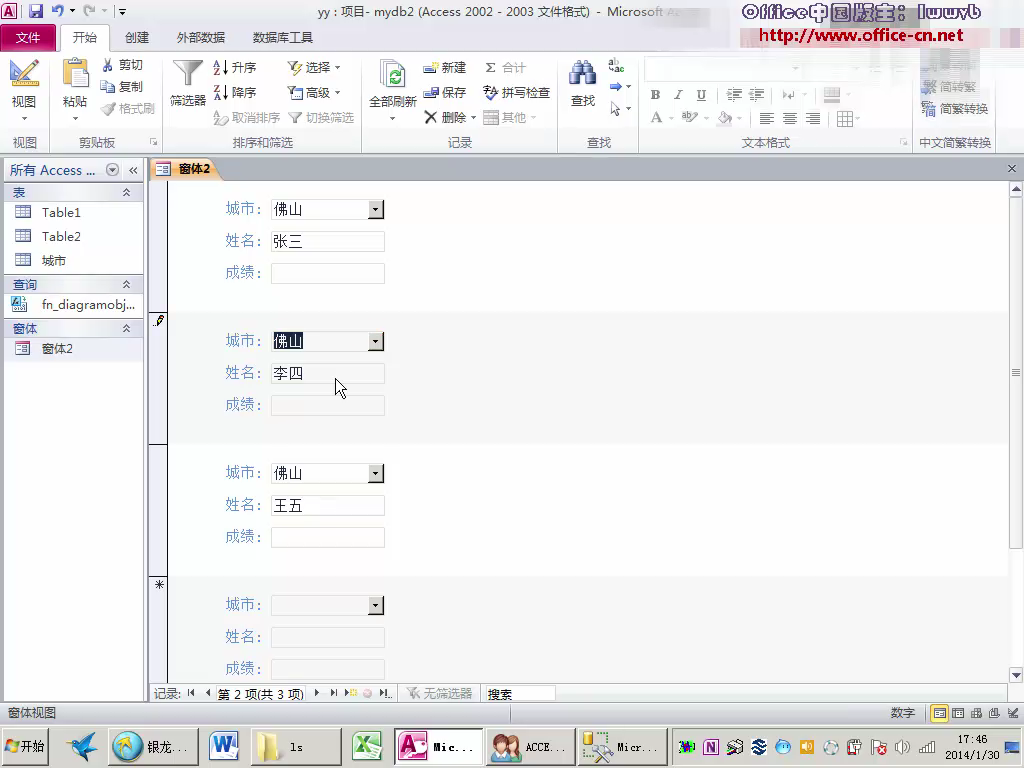
Task: Switch to the 创建 (Create) ribbon tab
Action: 137,38
